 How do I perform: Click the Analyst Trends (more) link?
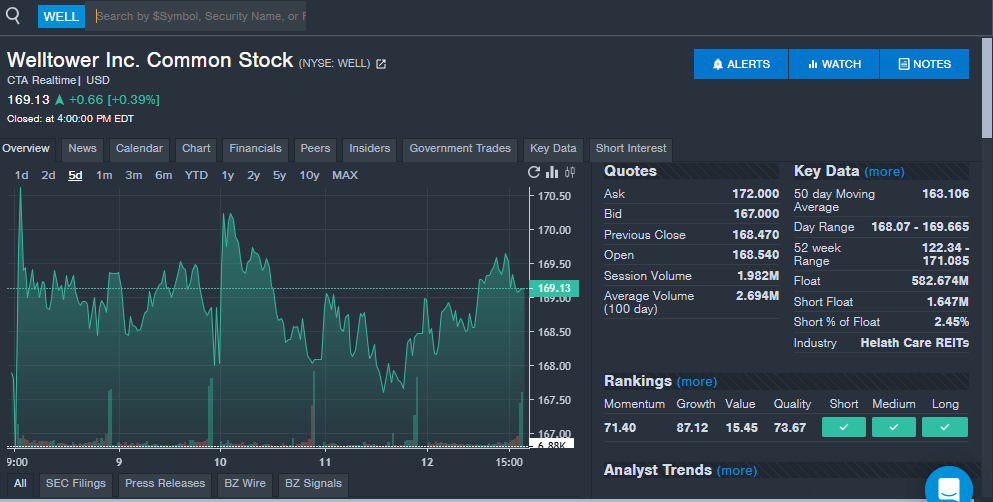pyautogui.click(x=737, y=470)
